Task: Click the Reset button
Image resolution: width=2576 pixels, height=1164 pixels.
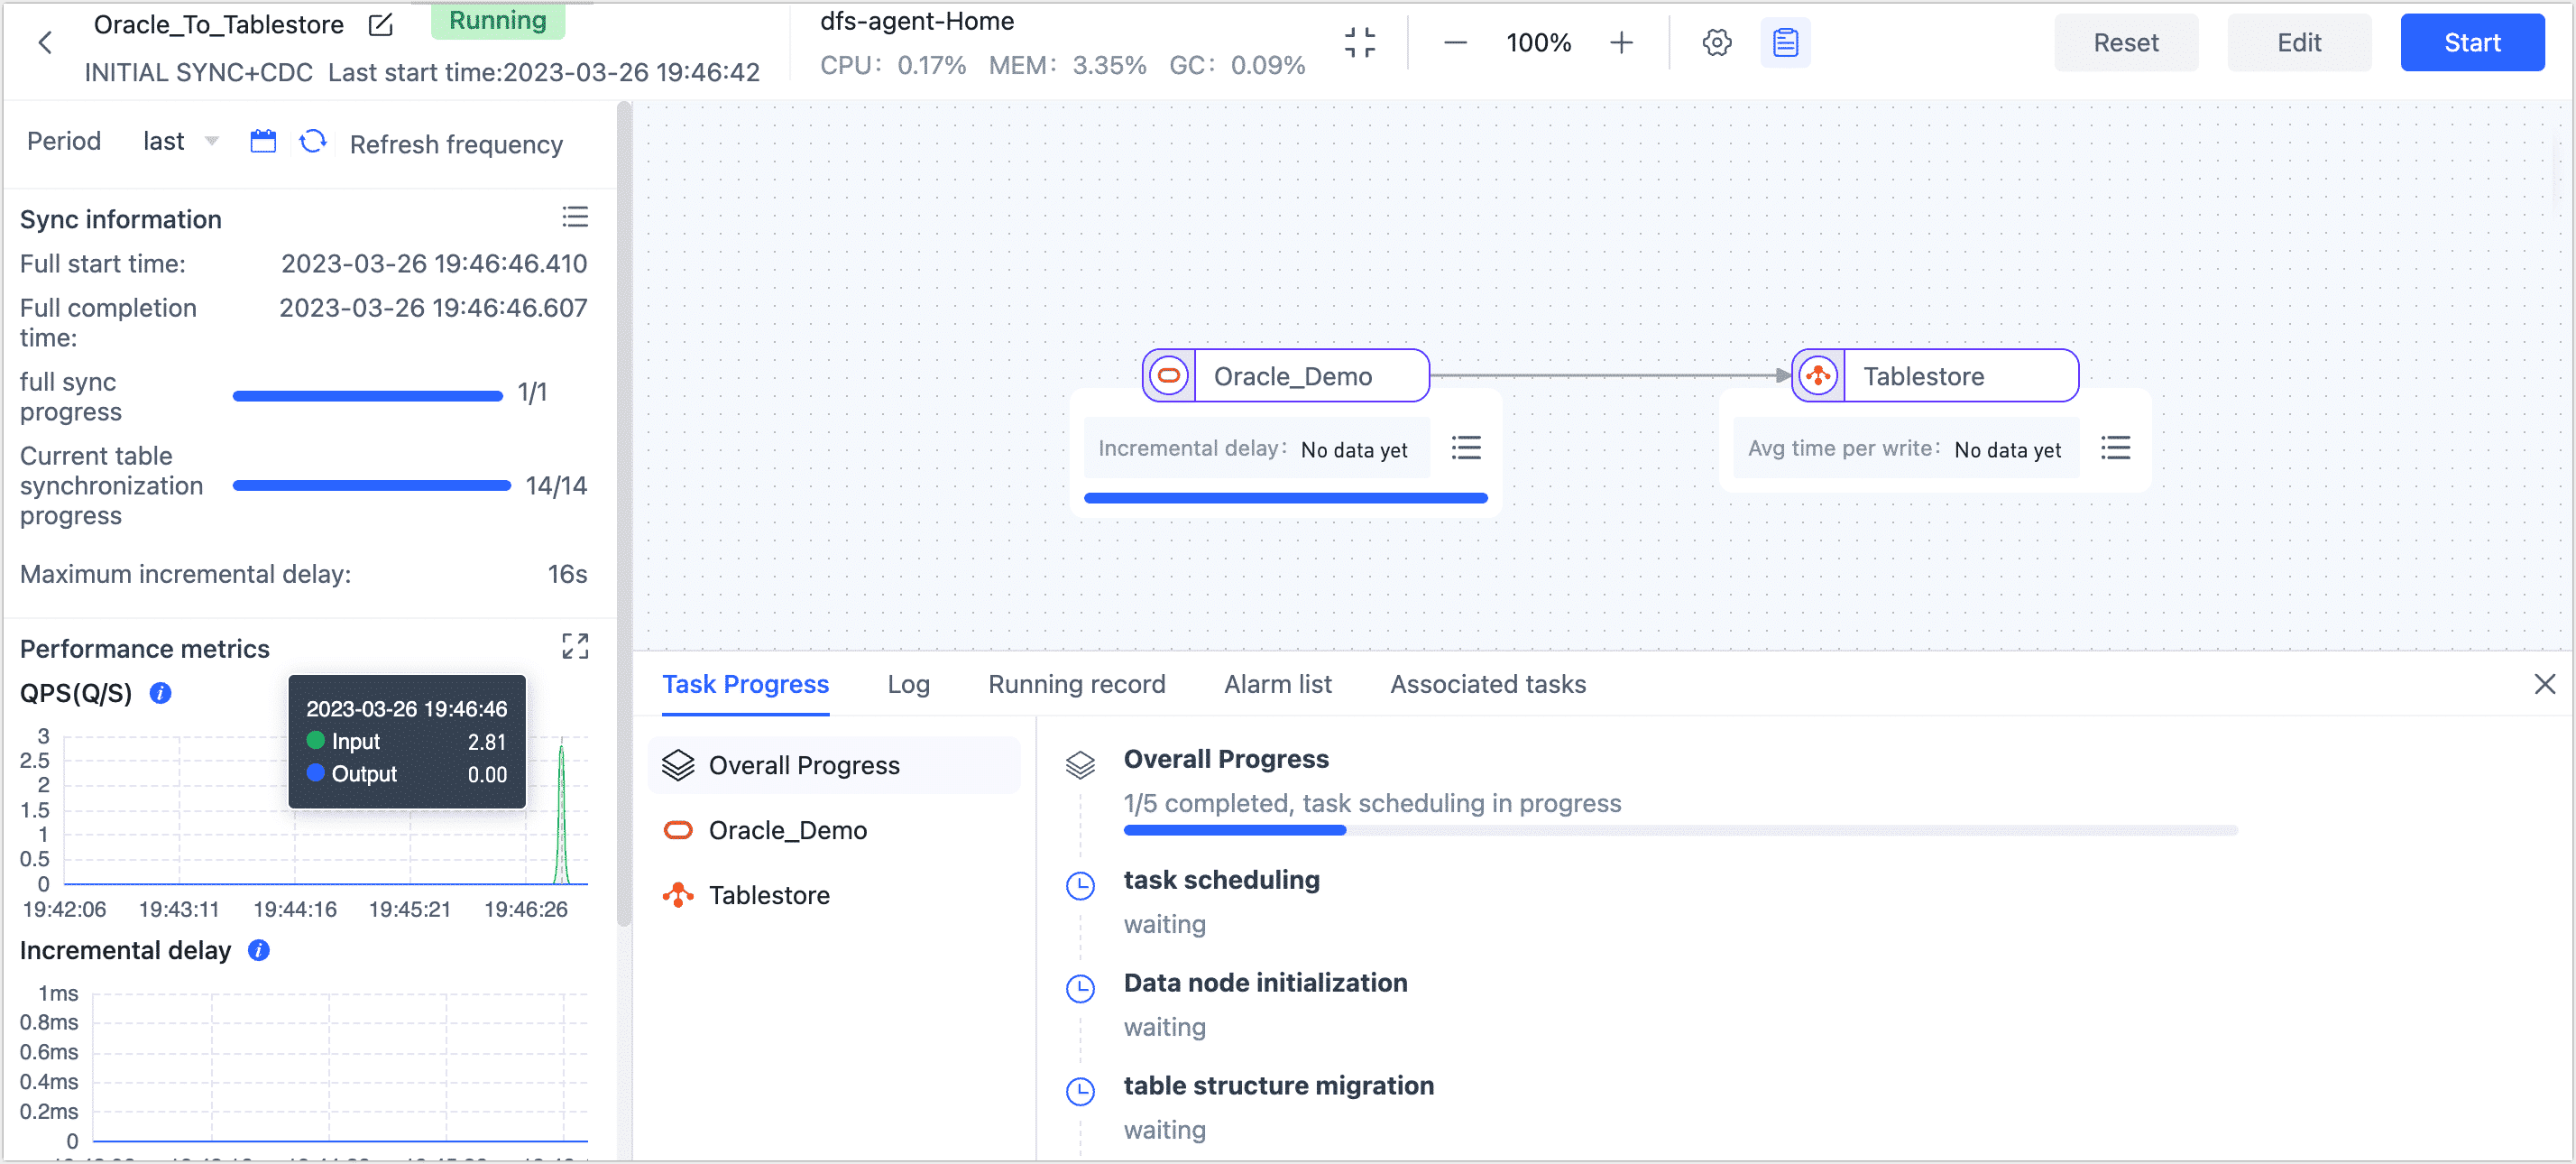Action: pos(2125,42)
